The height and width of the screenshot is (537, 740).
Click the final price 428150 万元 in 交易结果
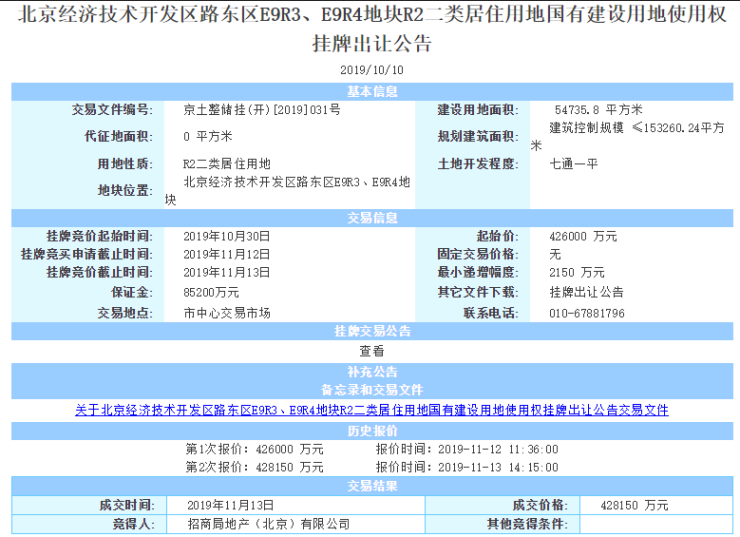pos(628,505)
